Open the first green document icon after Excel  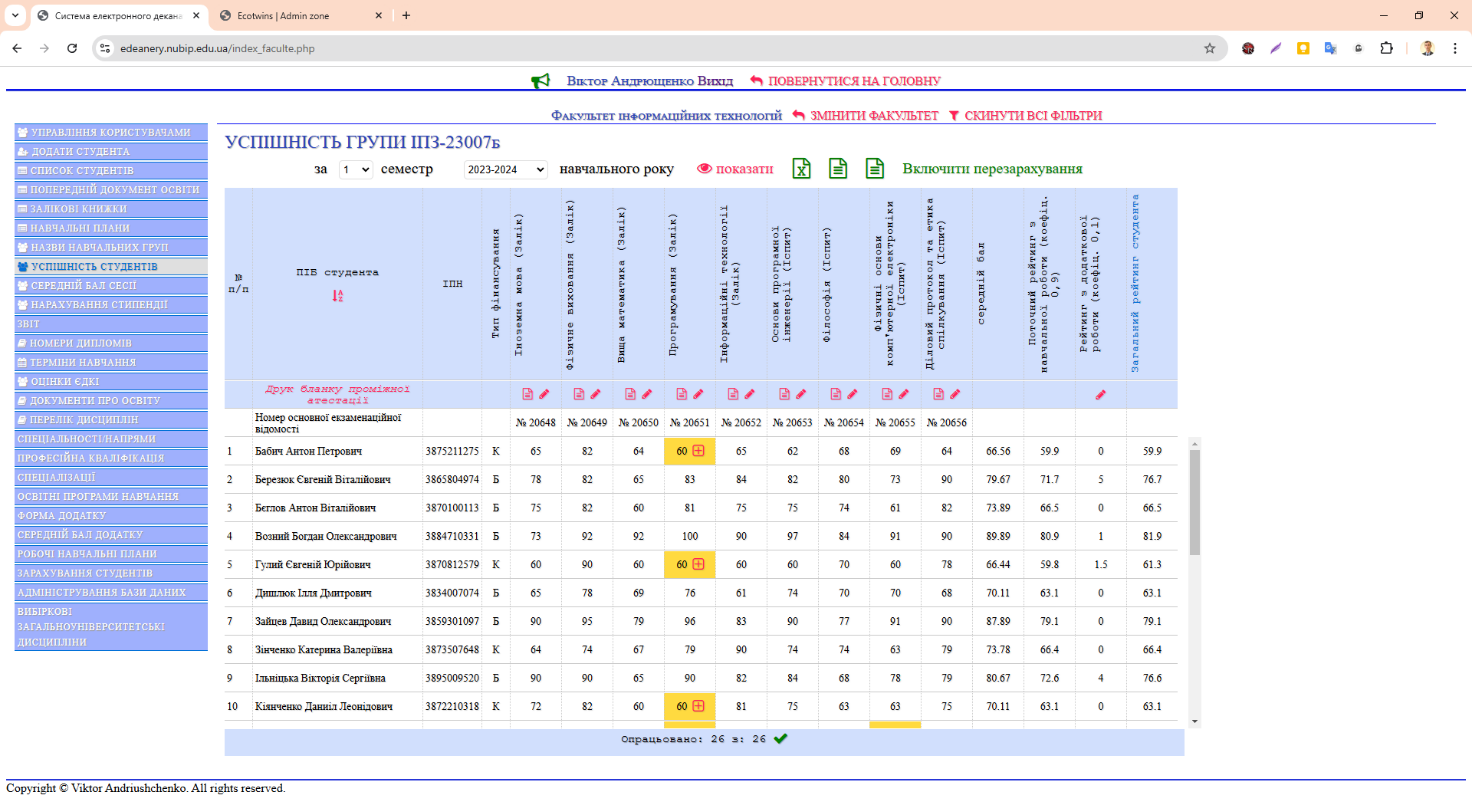838,169
